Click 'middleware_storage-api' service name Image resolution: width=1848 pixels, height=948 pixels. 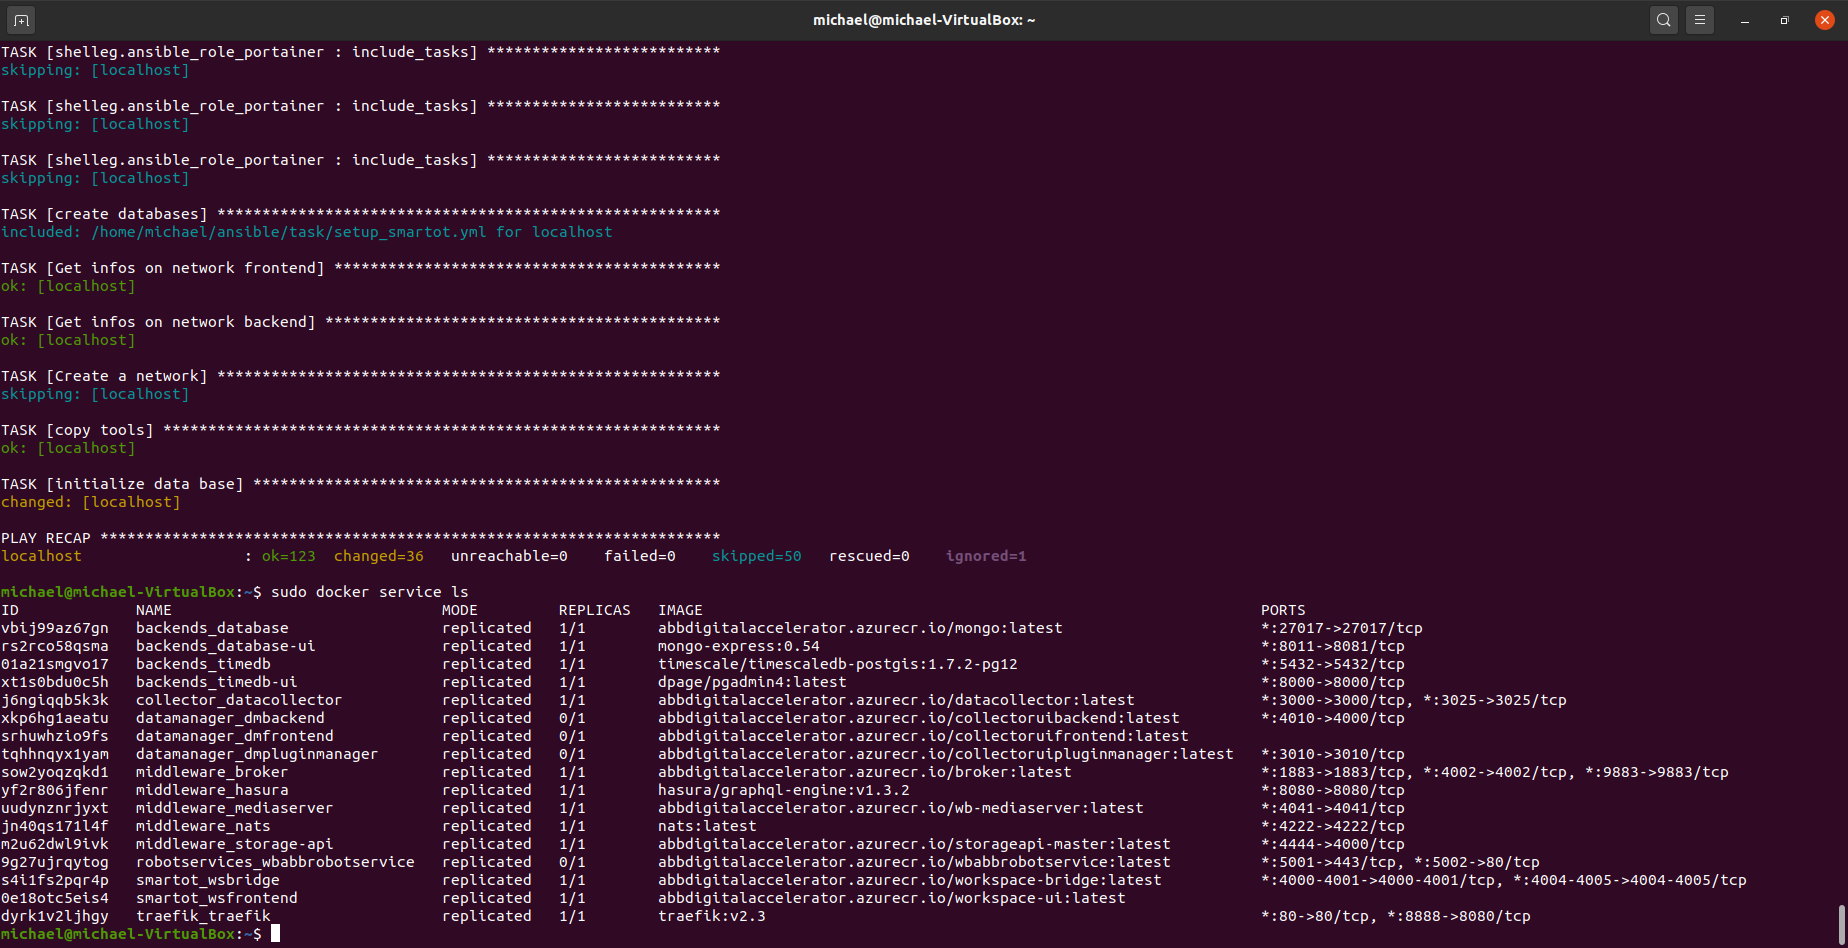tap(234, 844)
